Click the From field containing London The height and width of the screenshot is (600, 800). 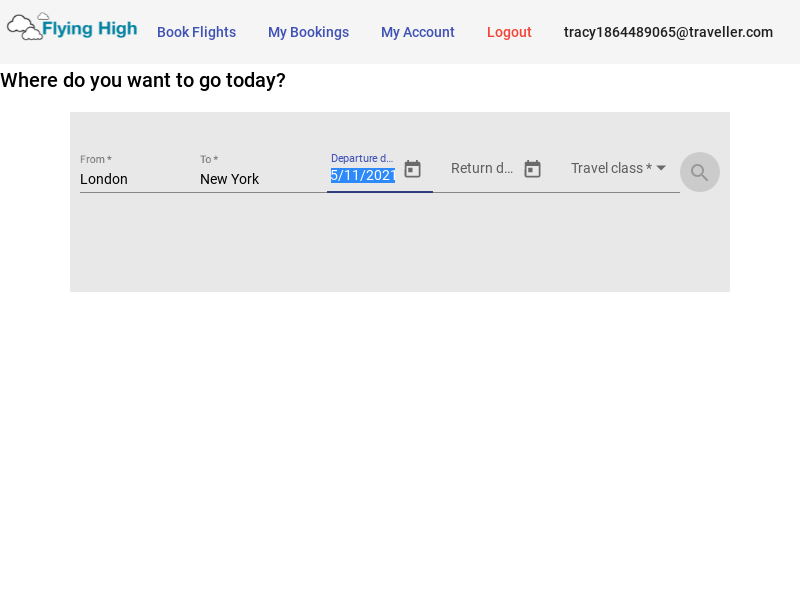click(x=130, y=179)
